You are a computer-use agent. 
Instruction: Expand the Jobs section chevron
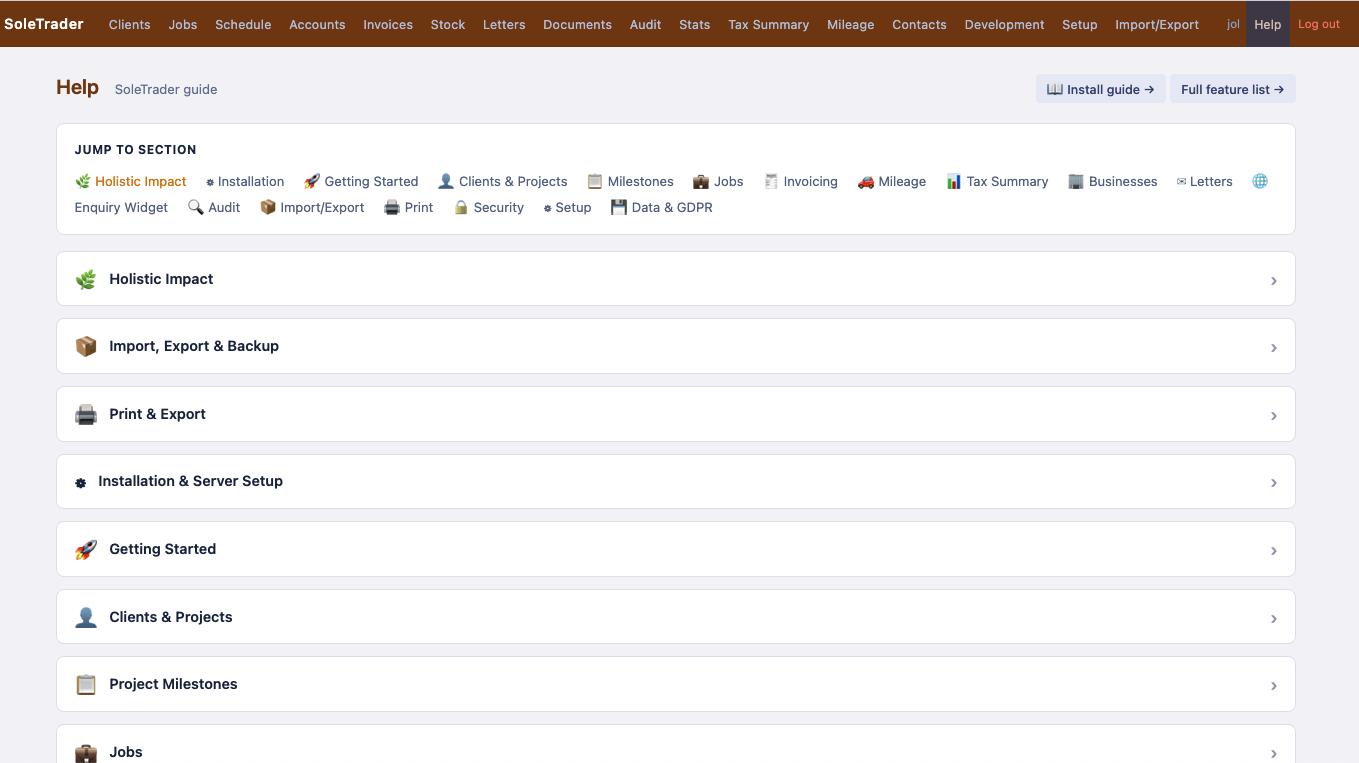coord(1274,754)
